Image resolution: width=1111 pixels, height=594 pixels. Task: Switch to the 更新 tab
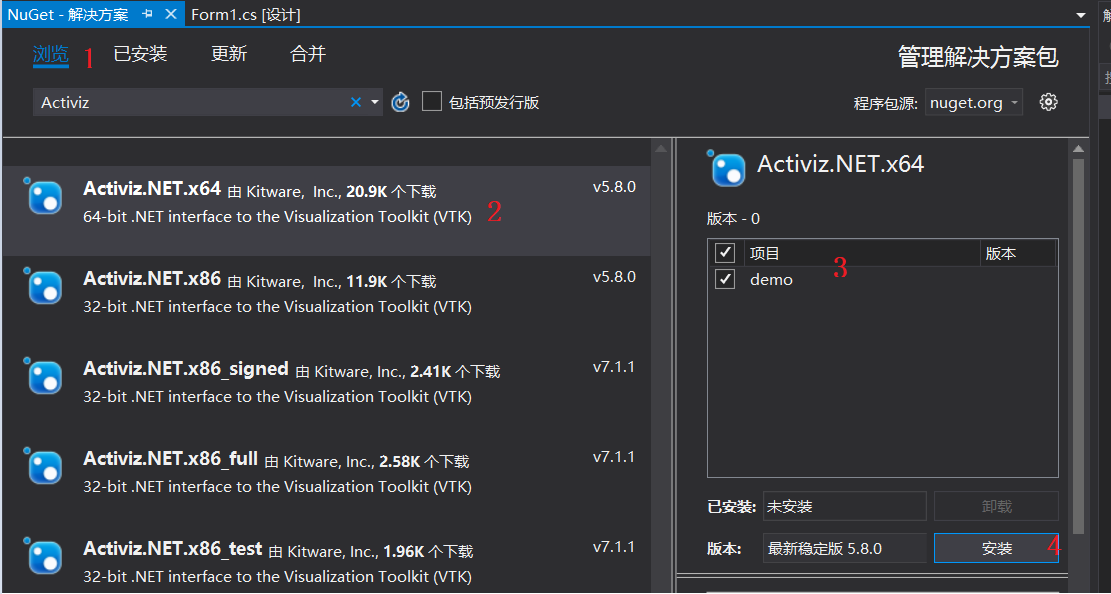[x=229, y=54]
